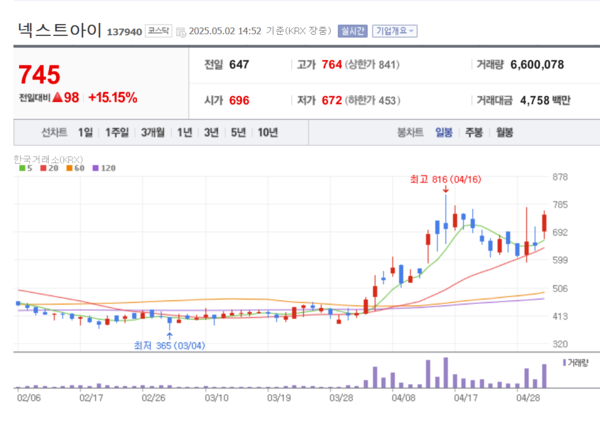Click the red up-triangle next to 98
The width and height of the screenshot is (600, 430).
(x=57, y=97)
